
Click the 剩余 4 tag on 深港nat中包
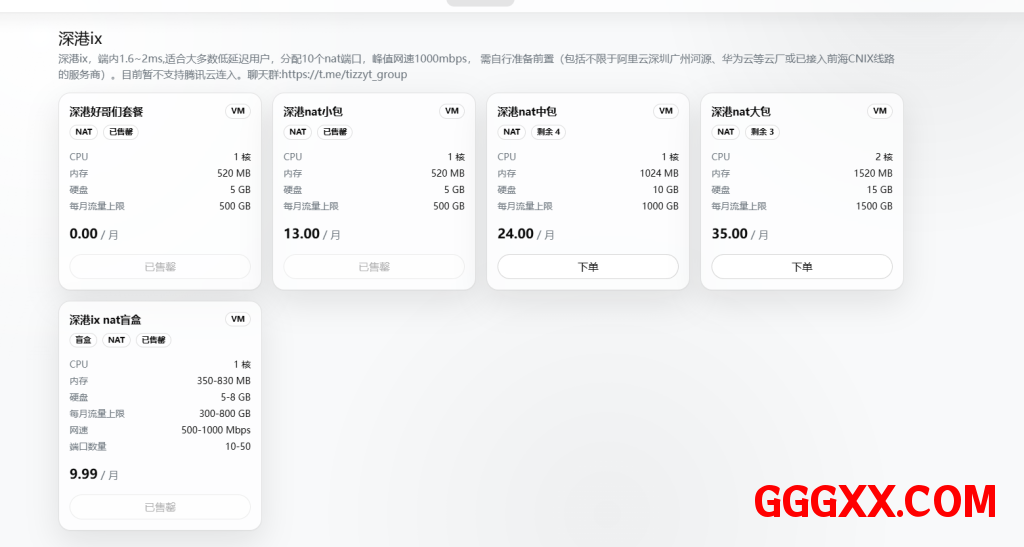(x=548, y=132)
